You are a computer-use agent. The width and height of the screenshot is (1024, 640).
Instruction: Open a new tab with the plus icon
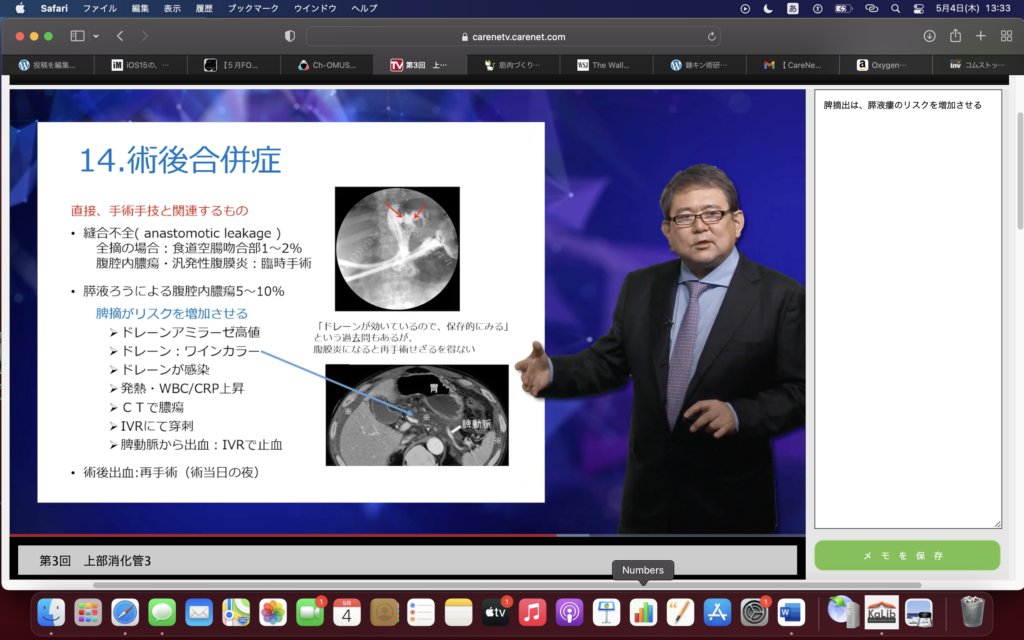coord(980,36)
